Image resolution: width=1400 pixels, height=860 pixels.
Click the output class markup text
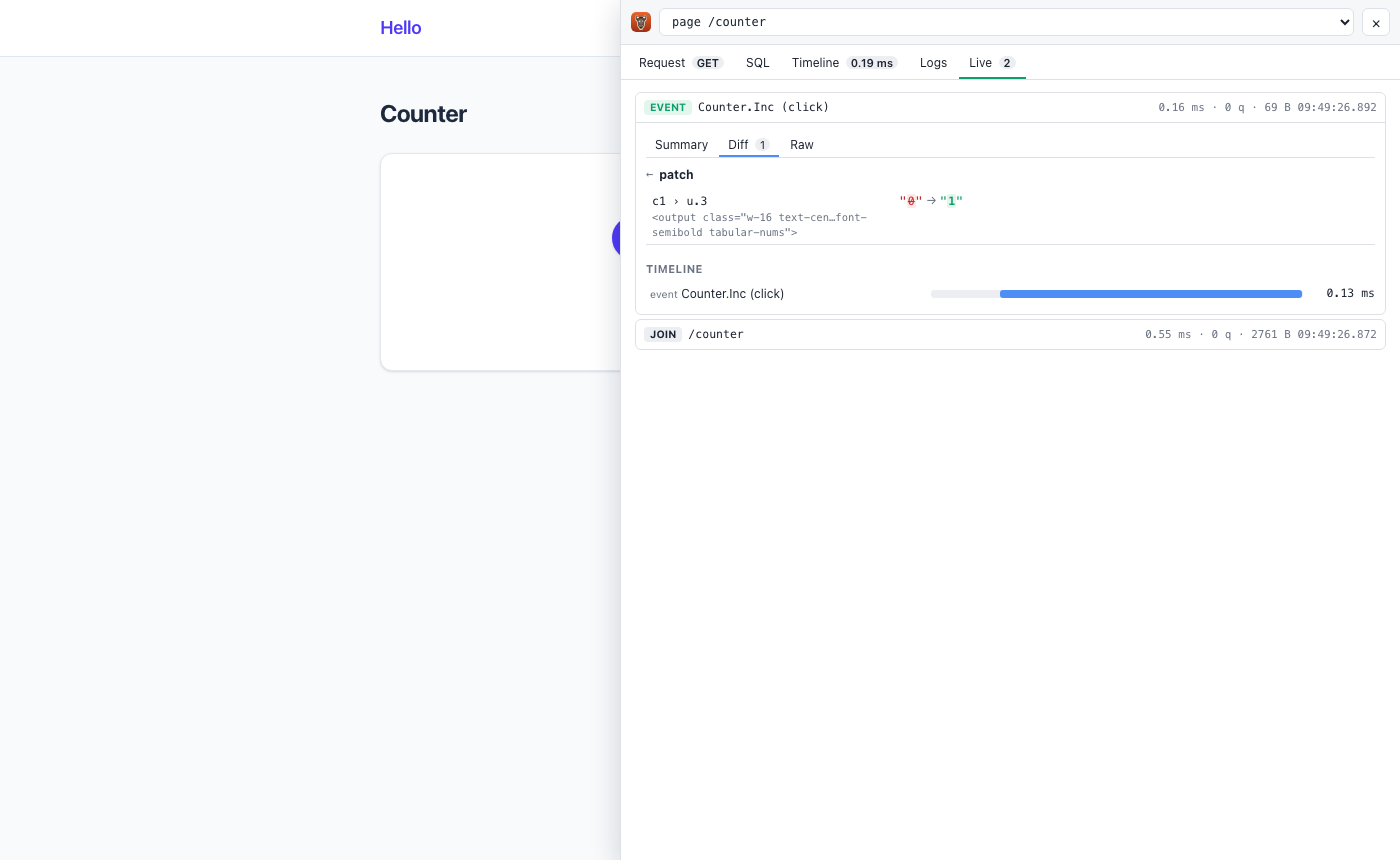click(759, 225)
